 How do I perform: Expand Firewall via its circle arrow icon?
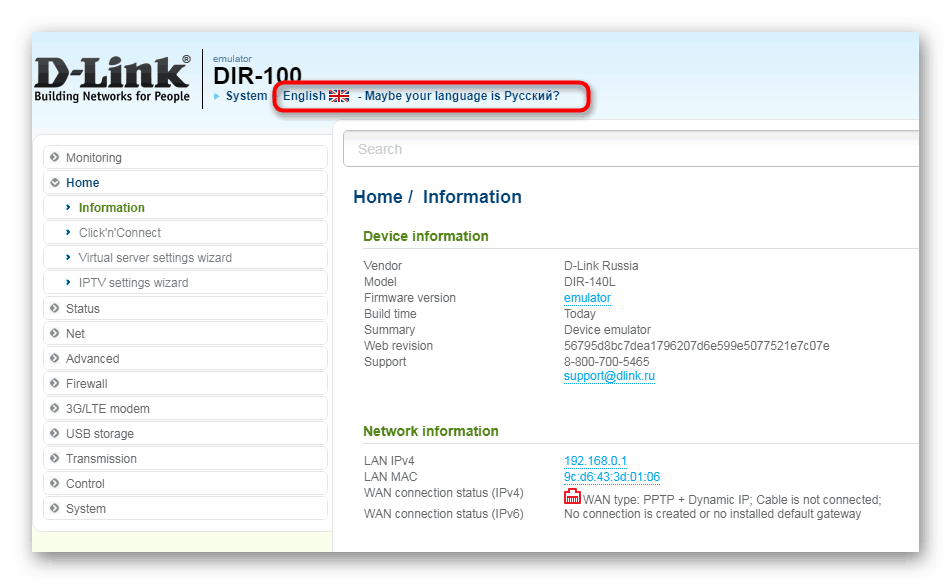55,383
